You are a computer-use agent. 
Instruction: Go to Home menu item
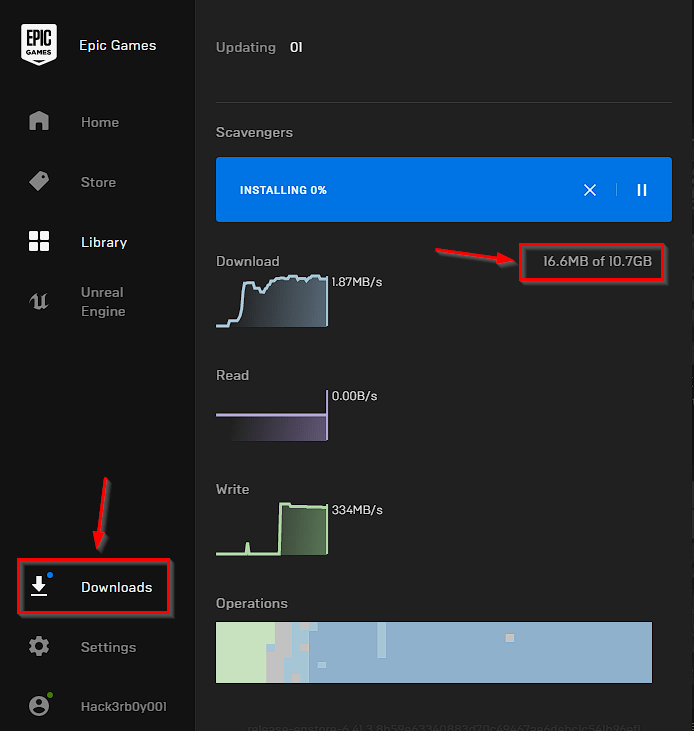tap(100, 122)
